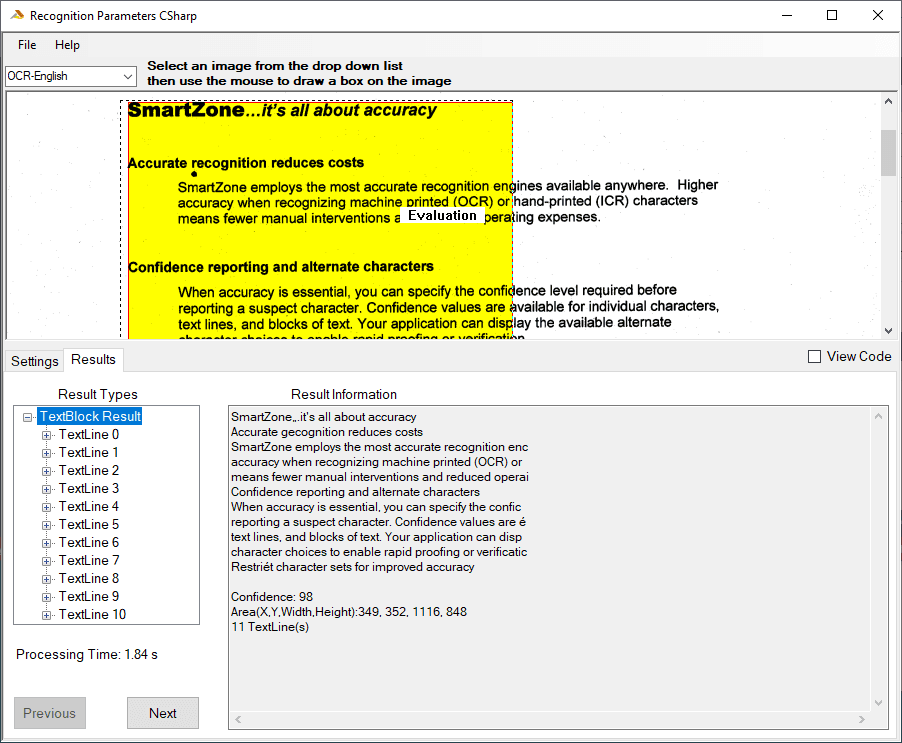This screenshot has height=743, width=902.
Task: Select TextLine 3 in result tree
Action: (x=89, y=488)
